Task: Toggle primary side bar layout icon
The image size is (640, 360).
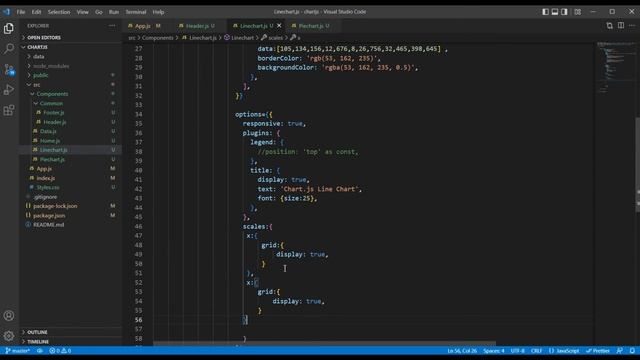Action: tap(545, 12)
